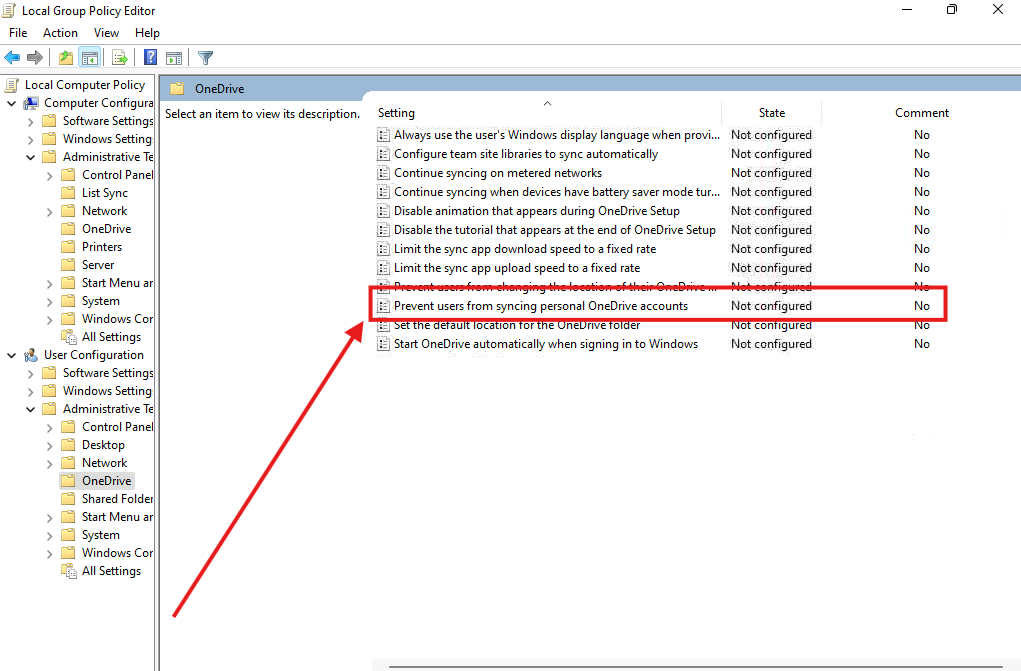Select Local Computer Policy root node

coord(85,85)
